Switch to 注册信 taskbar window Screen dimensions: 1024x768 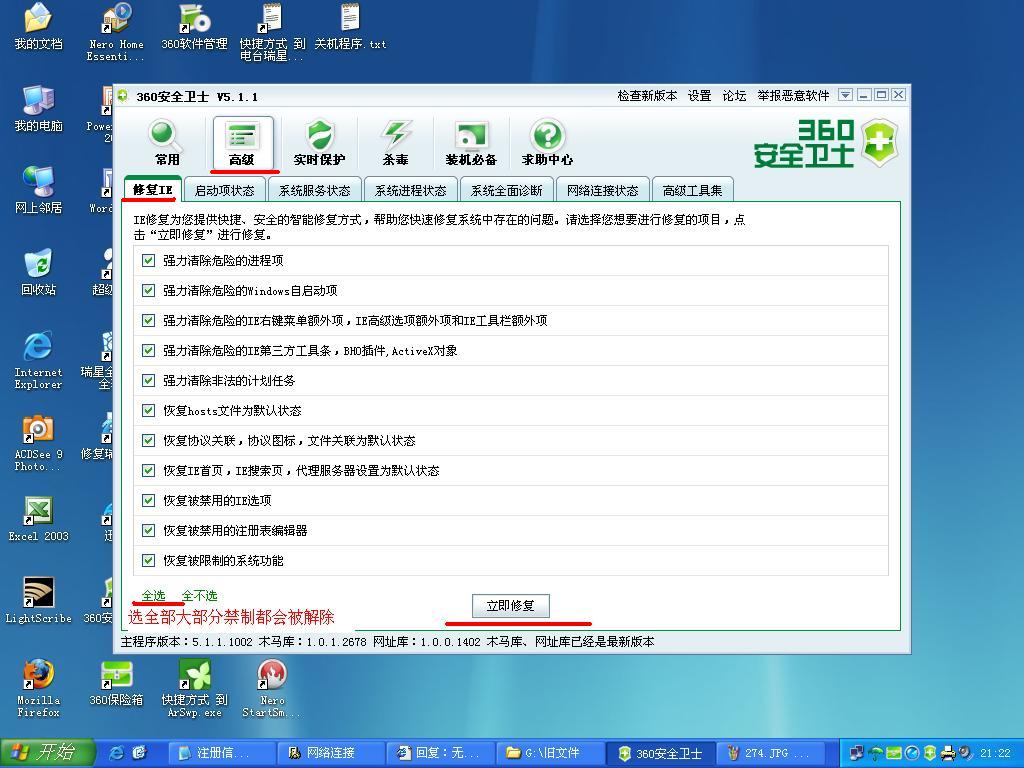(x=221, y=753)
